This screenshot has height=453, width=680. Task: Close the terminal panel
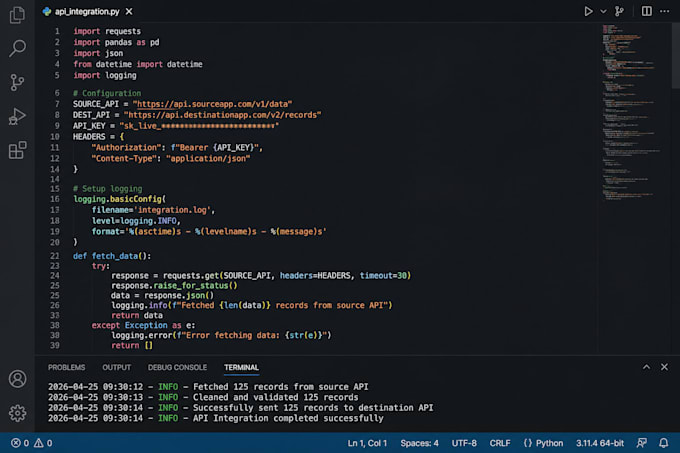tap(664, 367)
